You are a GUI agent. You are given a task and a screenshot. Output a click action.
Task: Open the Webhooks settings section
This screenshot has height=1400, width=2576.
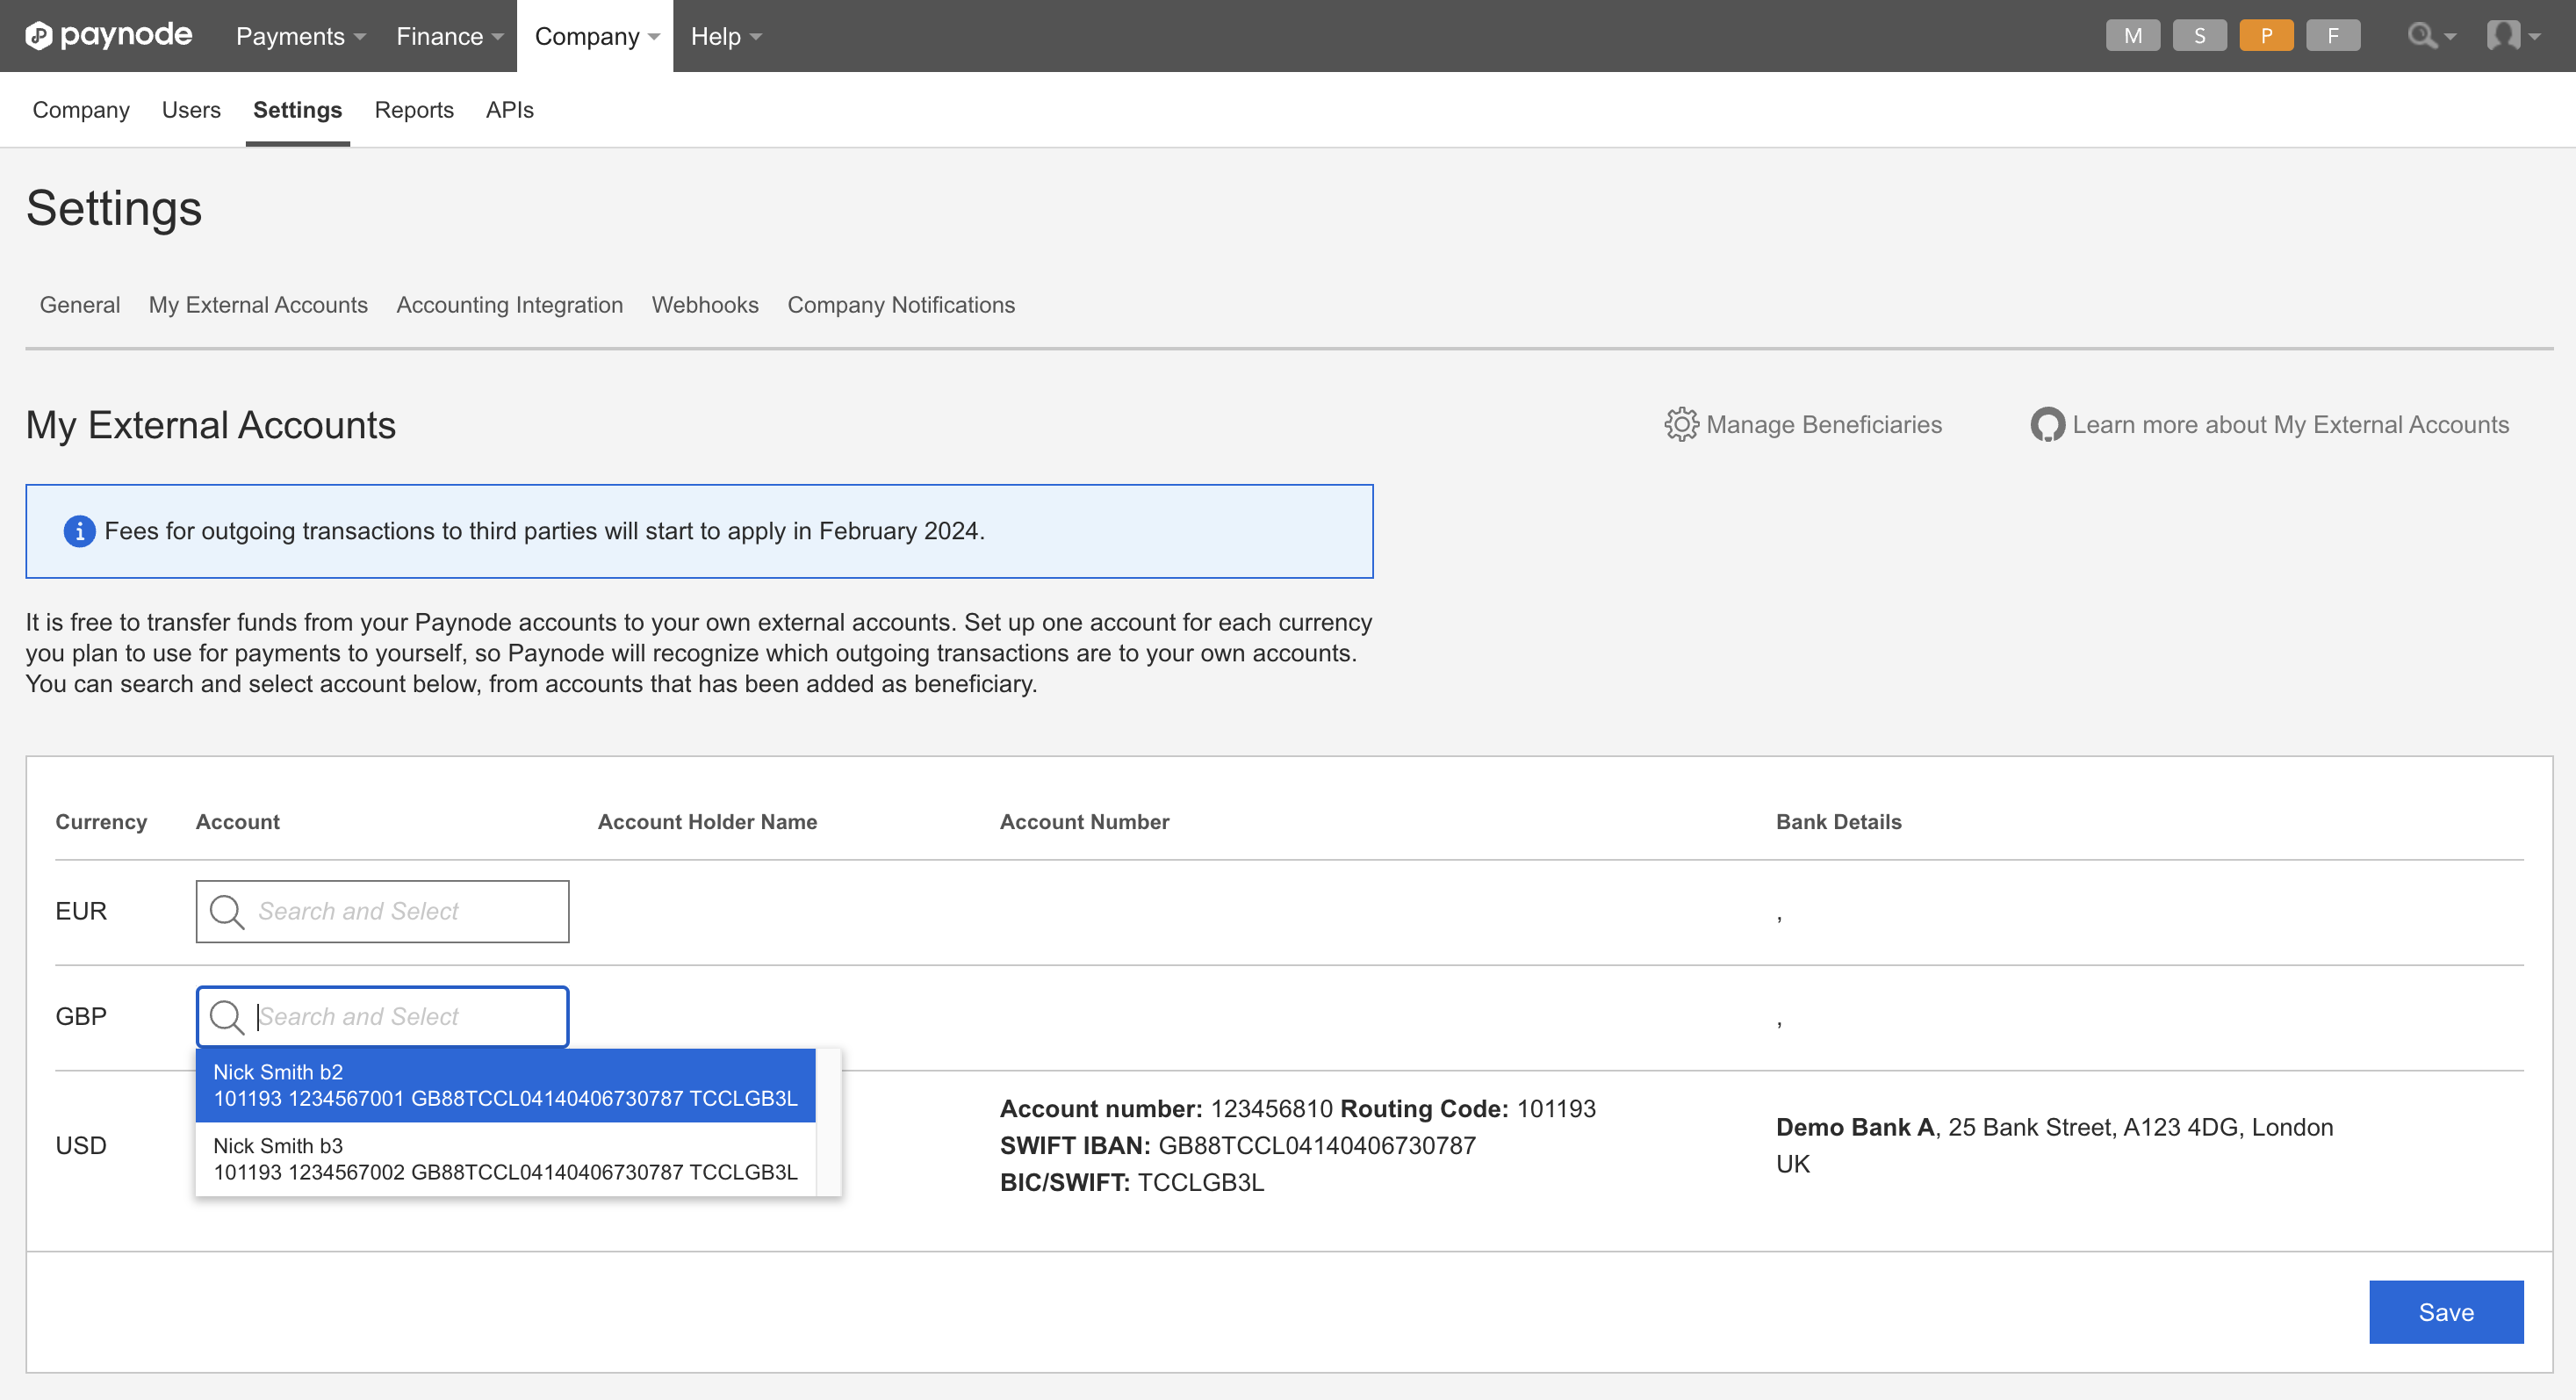705,305
